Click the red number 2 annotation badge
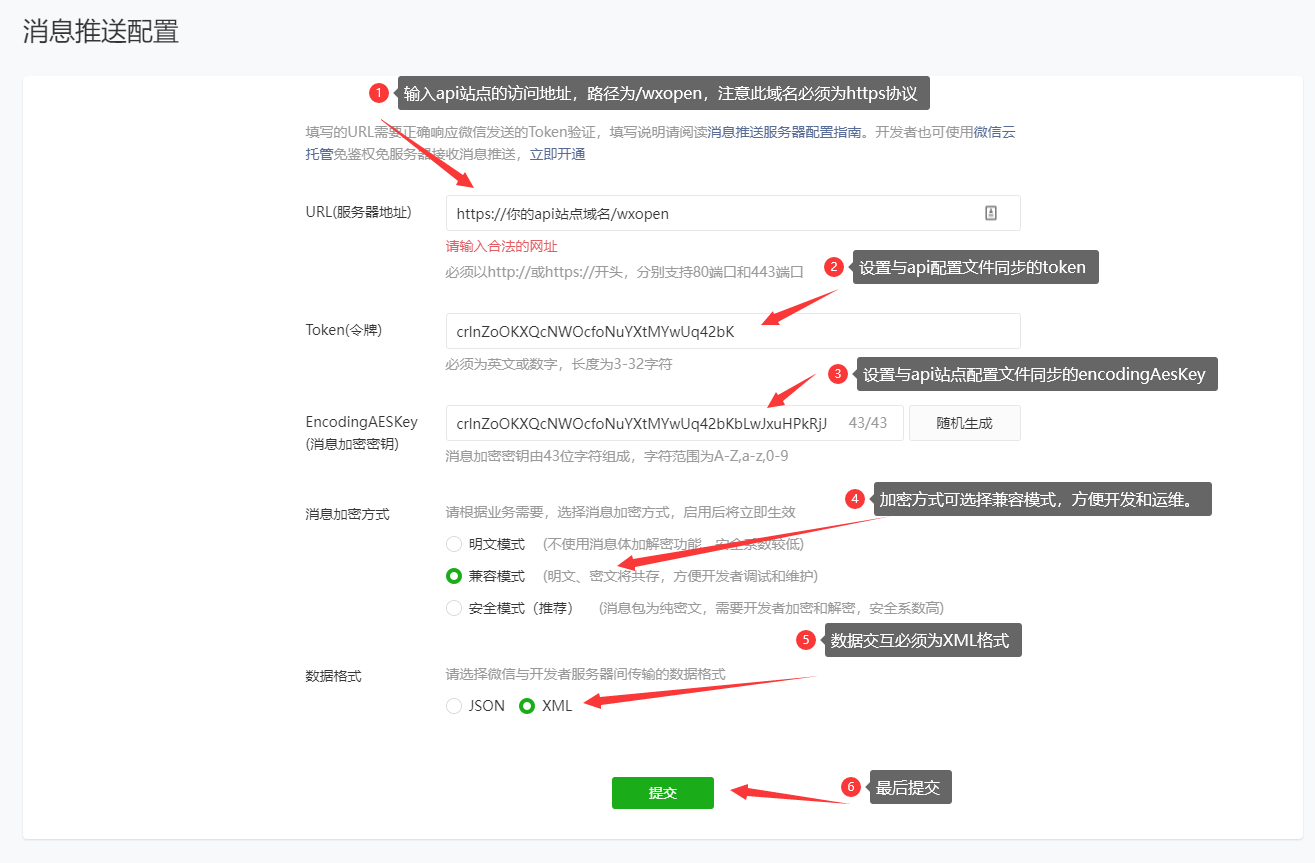Image resolution: width=1315 pixels, height=863 pixels. pyautogui.click(x=833, y=267)
